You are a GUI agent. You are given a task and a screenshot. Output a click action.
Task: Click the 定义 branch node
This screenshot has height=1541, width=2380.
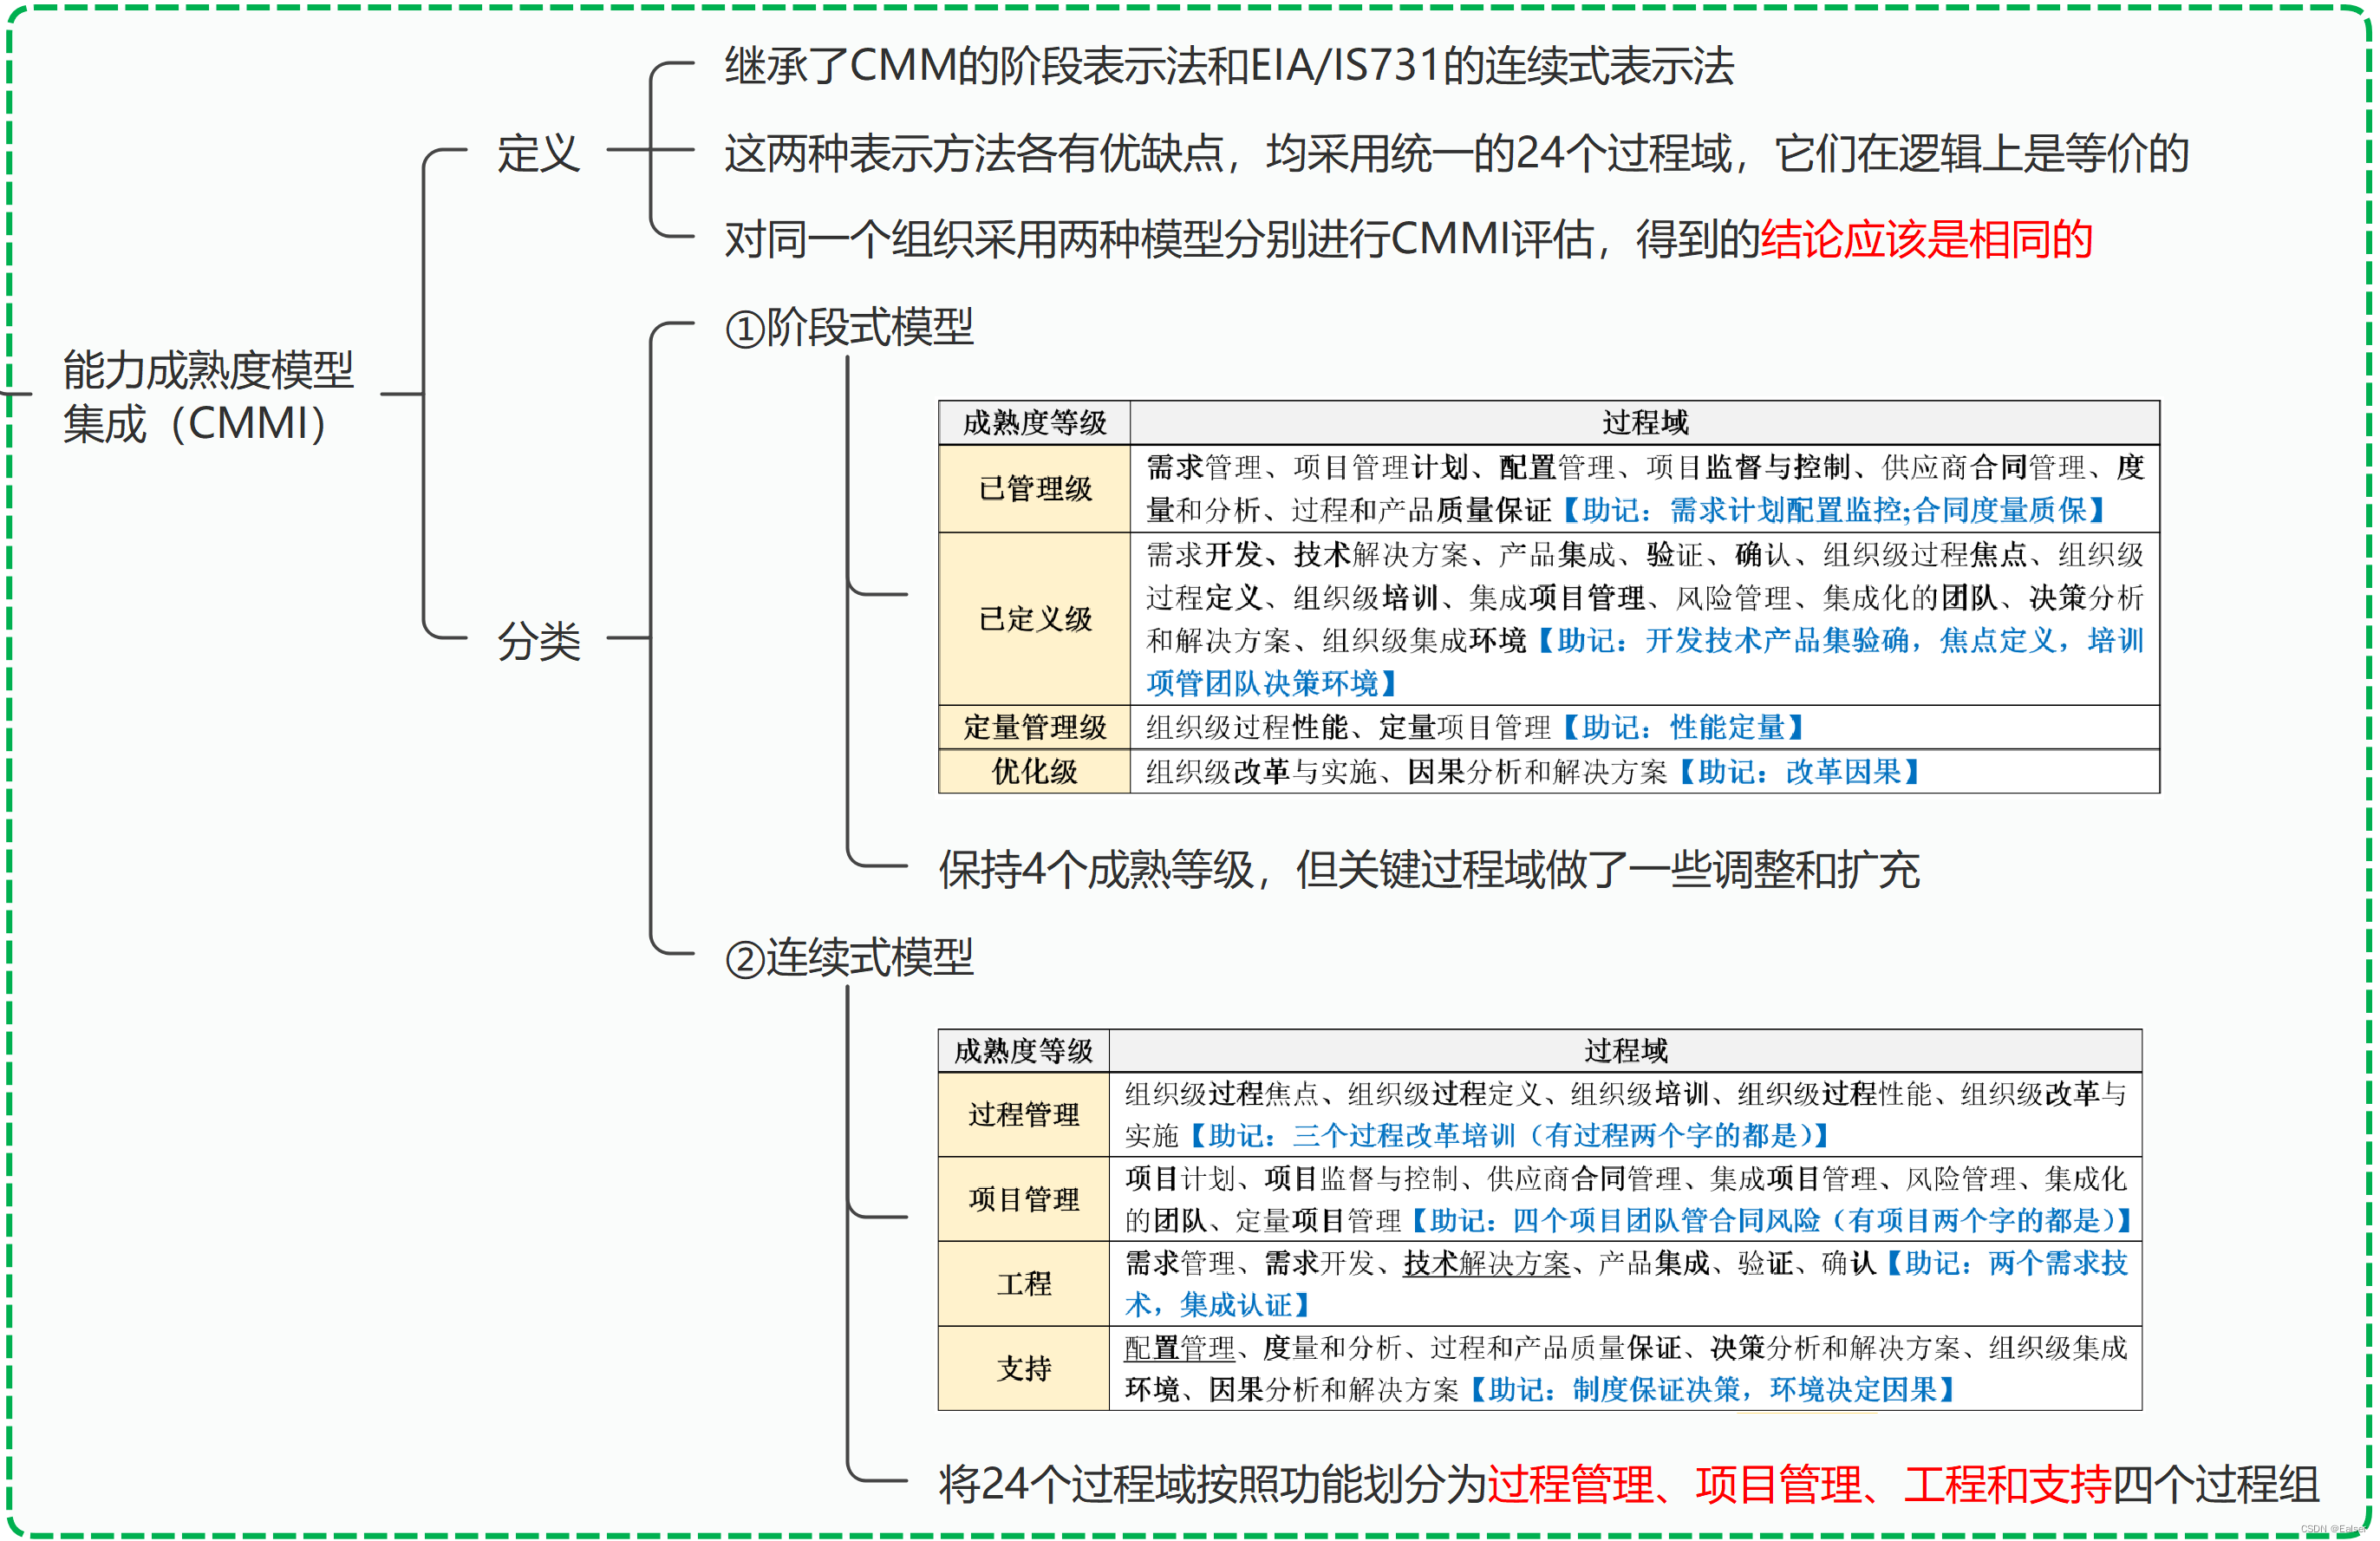click(x=539, y=153)
